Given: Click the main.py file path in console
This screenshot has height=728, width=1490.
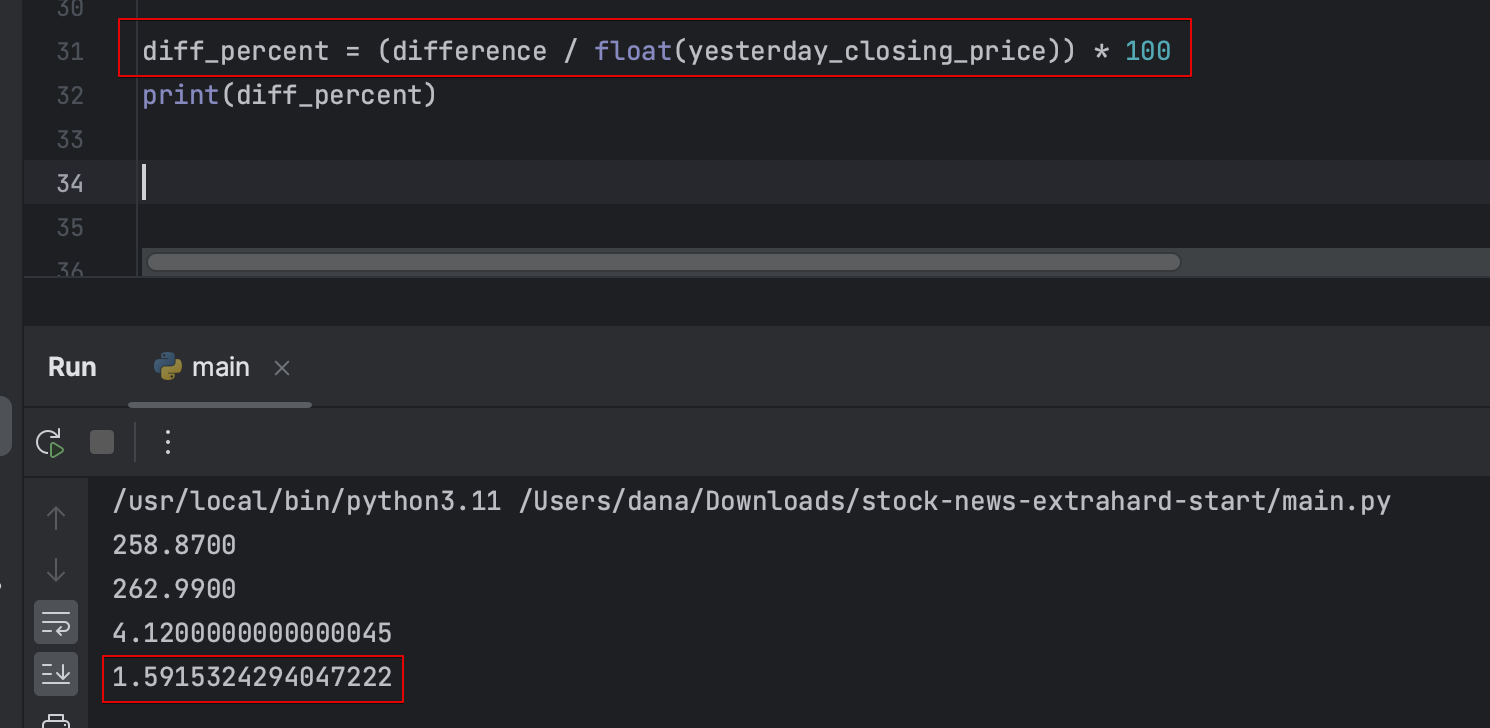Looking at the screenshot, I should tap(955, 501).
